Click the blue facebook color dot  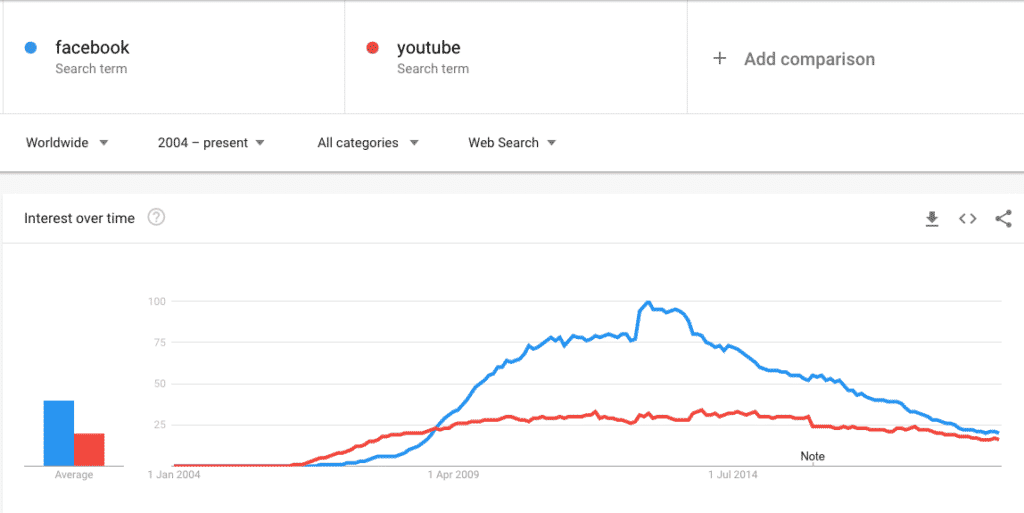click(x=31, y=47)
